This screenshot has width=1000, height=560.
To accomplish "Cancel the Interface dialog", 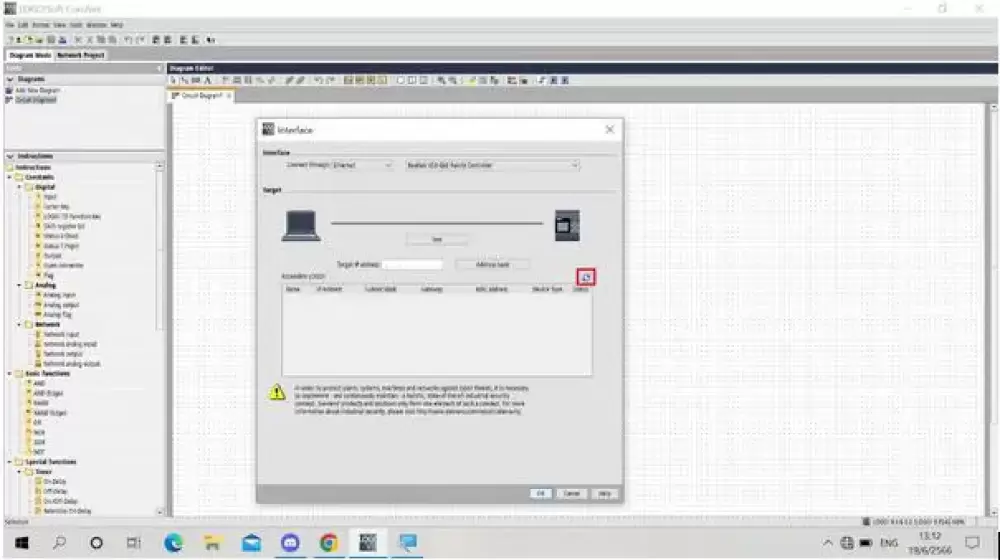I will 571,494.
